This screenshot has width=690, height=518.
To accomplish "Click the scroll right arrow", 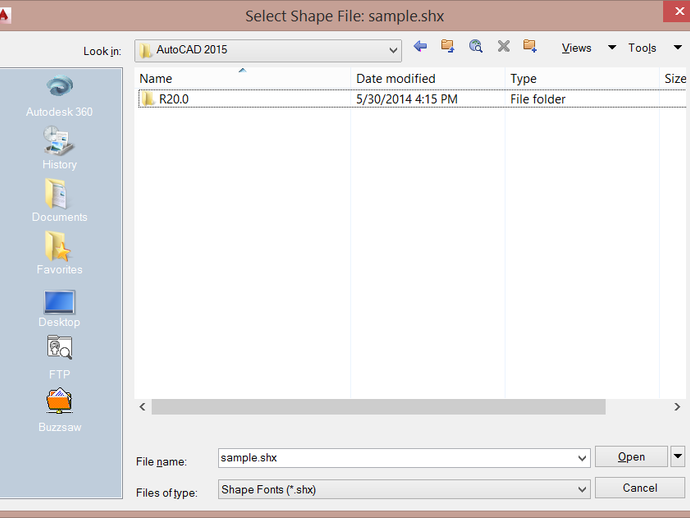I will click(677, 407).
